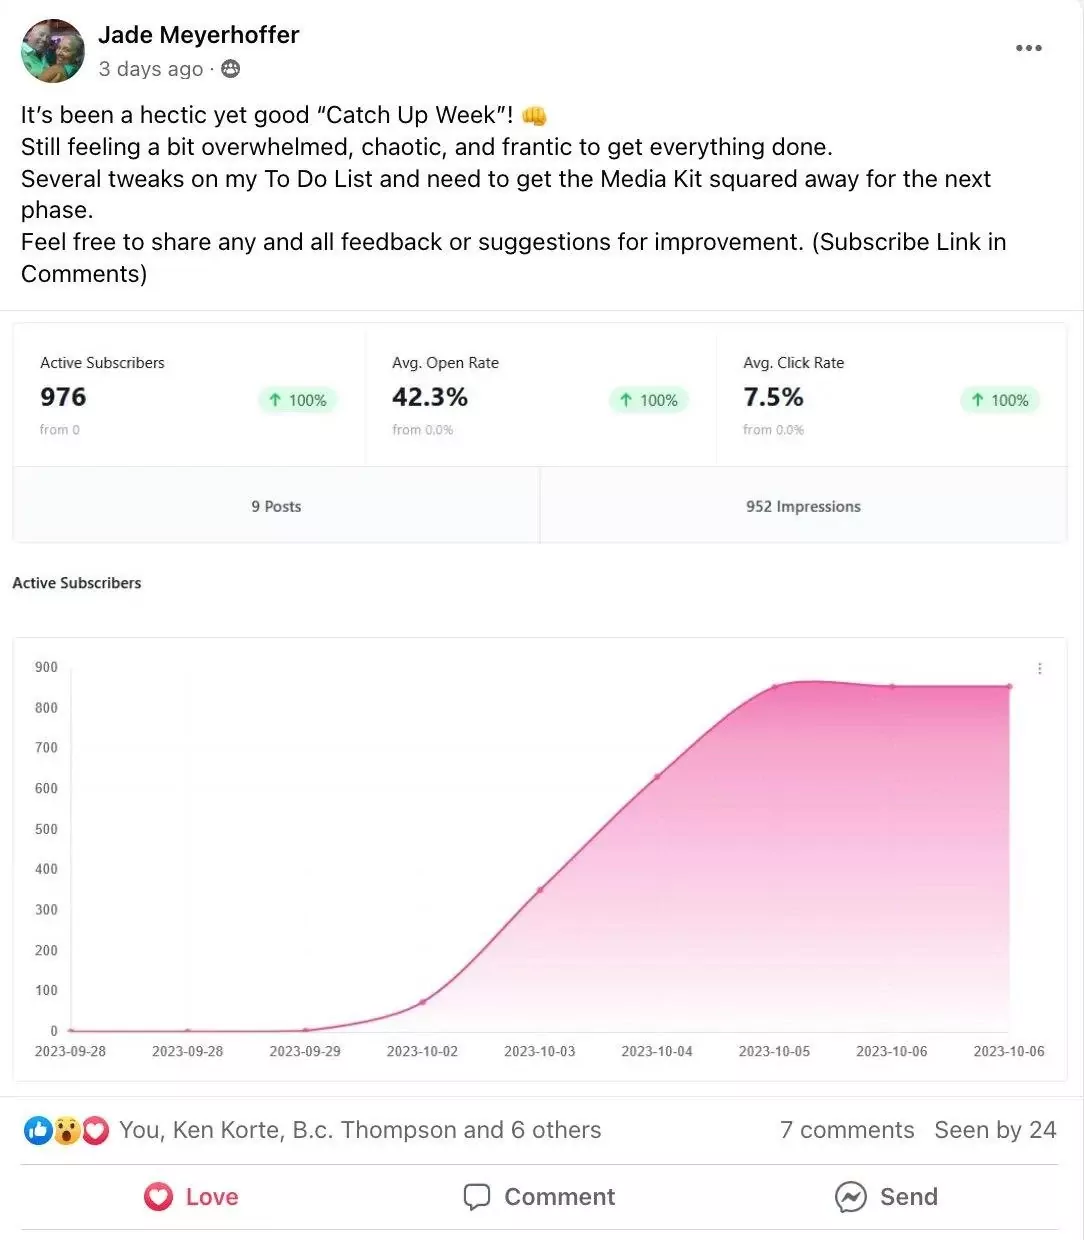Click the Send button
The image size is (1084, 1240).
pyautogui.click(x=887, y=1197)
